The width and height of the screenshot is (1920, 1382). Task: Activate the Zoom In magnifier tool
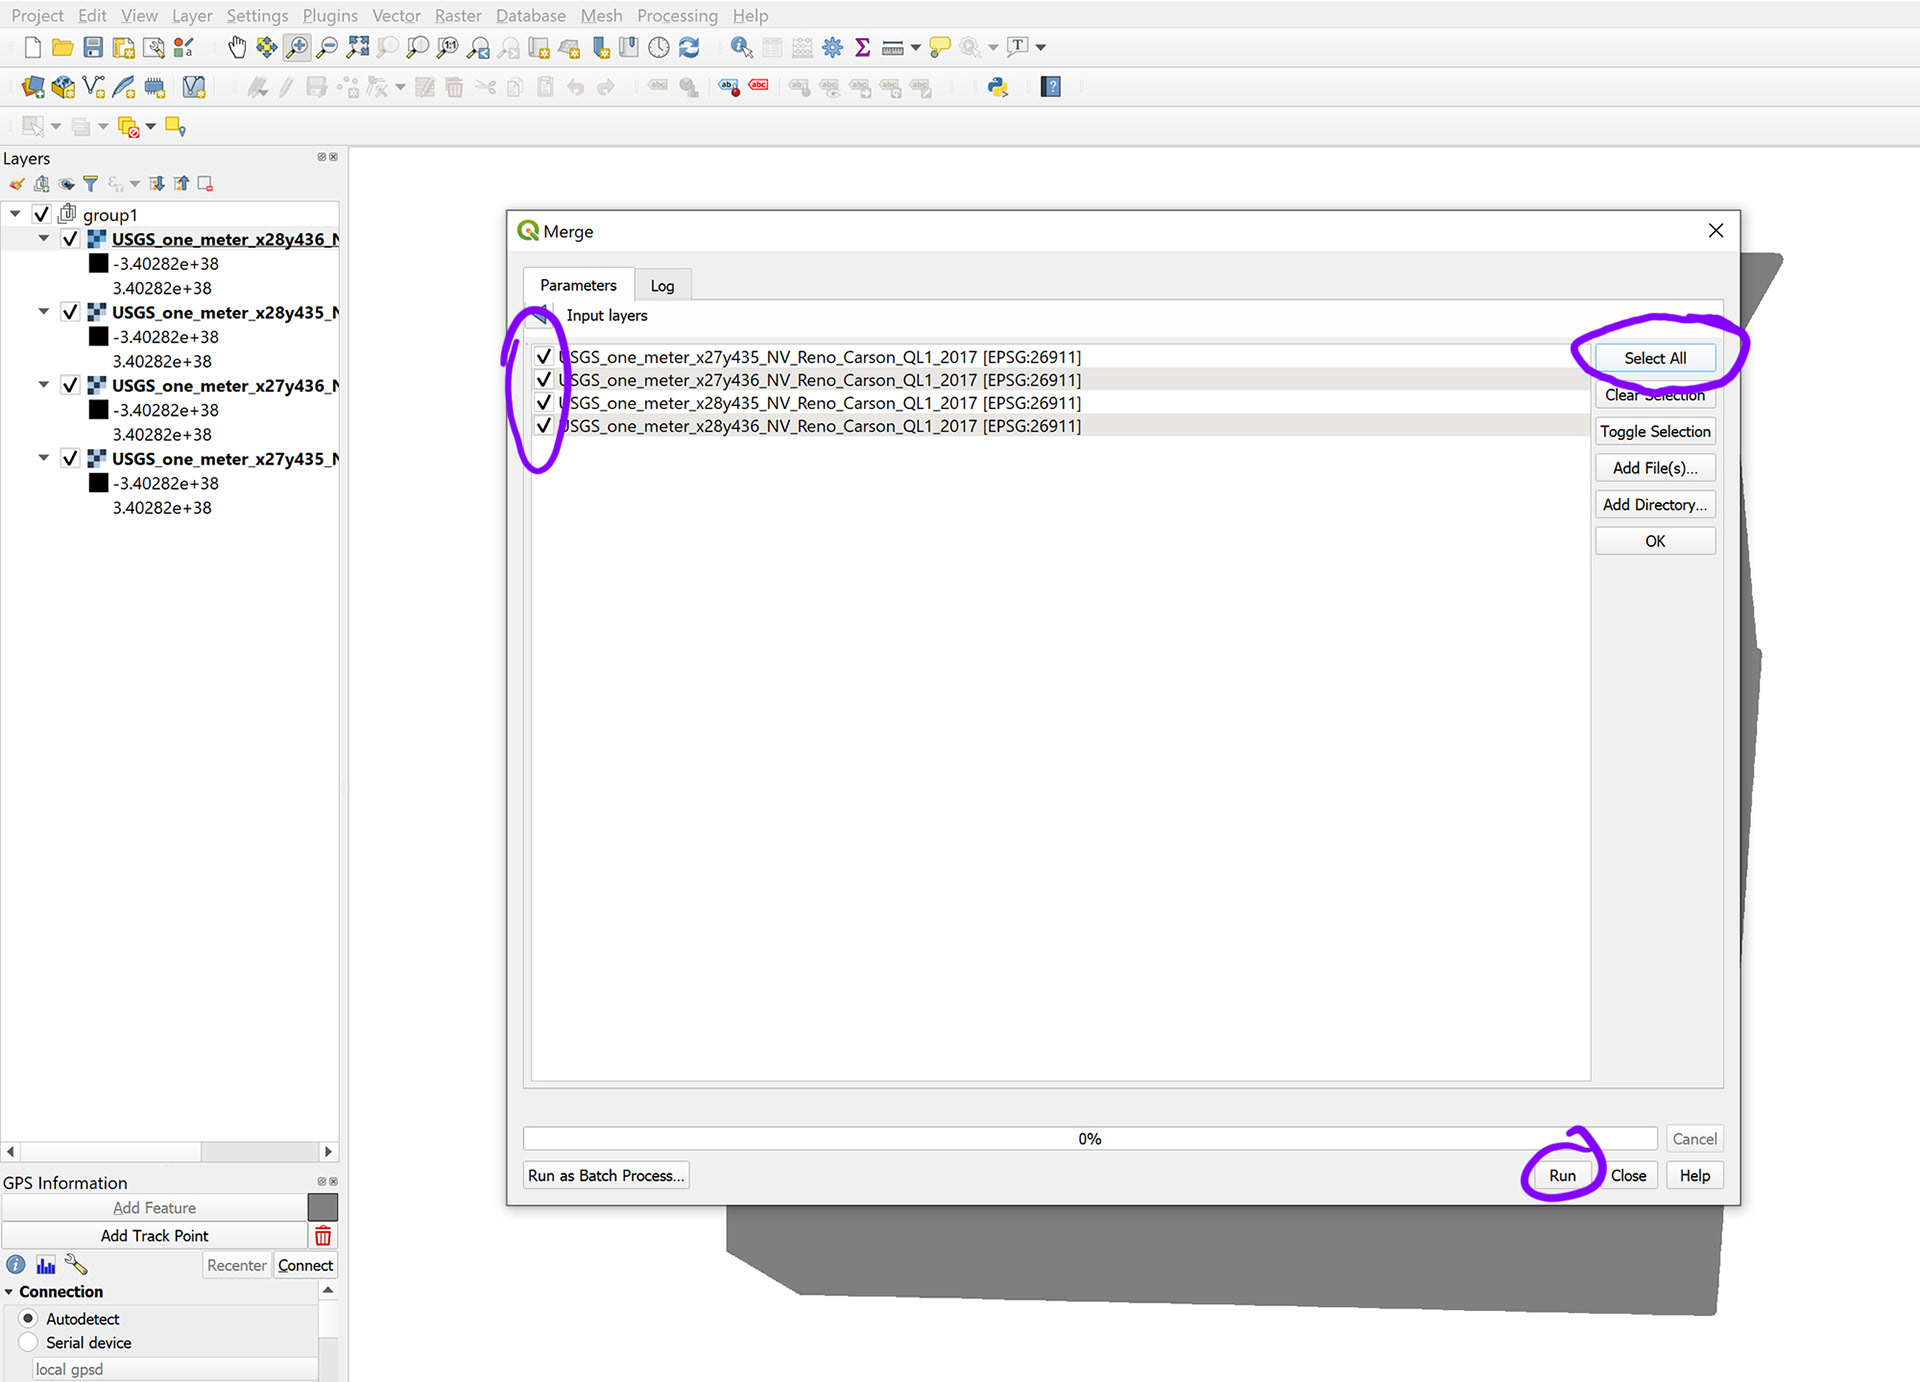(x=297, y=47)
